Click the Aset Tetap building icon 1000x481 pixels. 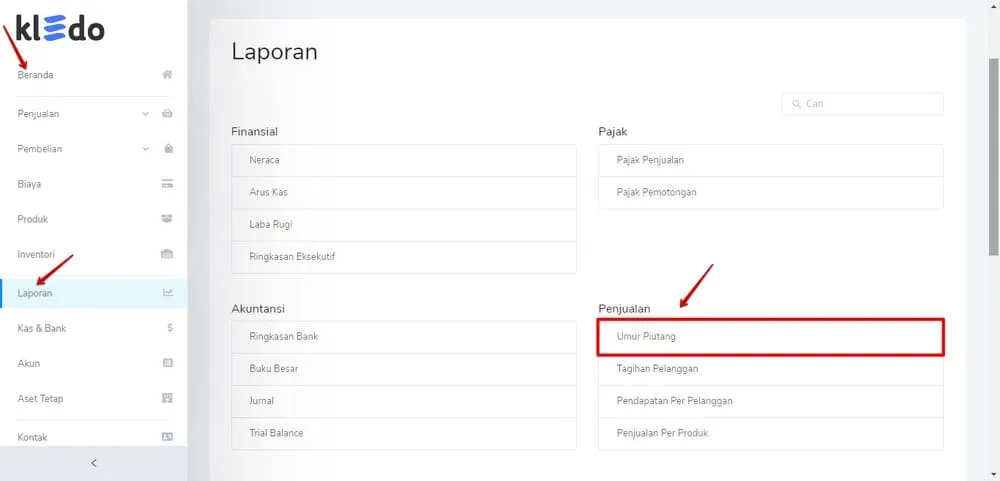[168, 398]
